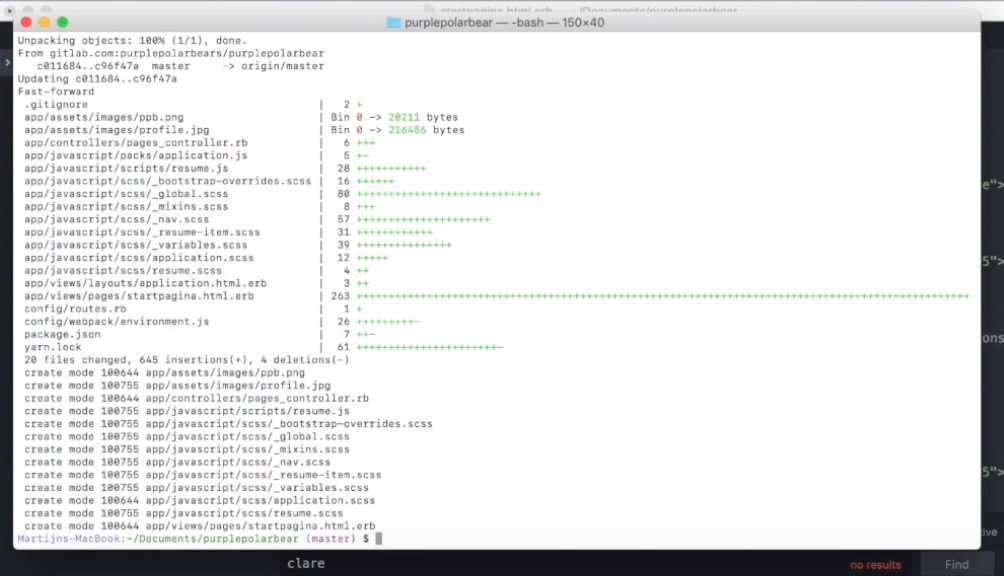The height and width of the screenshot is (576, 1004).
Task: Click 'origin/master' in fetch output
Action: pos(282,66)
